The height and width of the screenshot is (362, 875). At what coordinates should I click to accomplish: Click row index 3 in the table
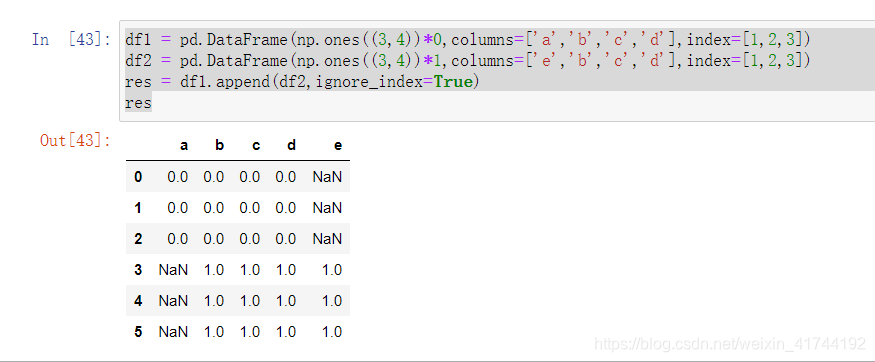[x=138, y=270]
